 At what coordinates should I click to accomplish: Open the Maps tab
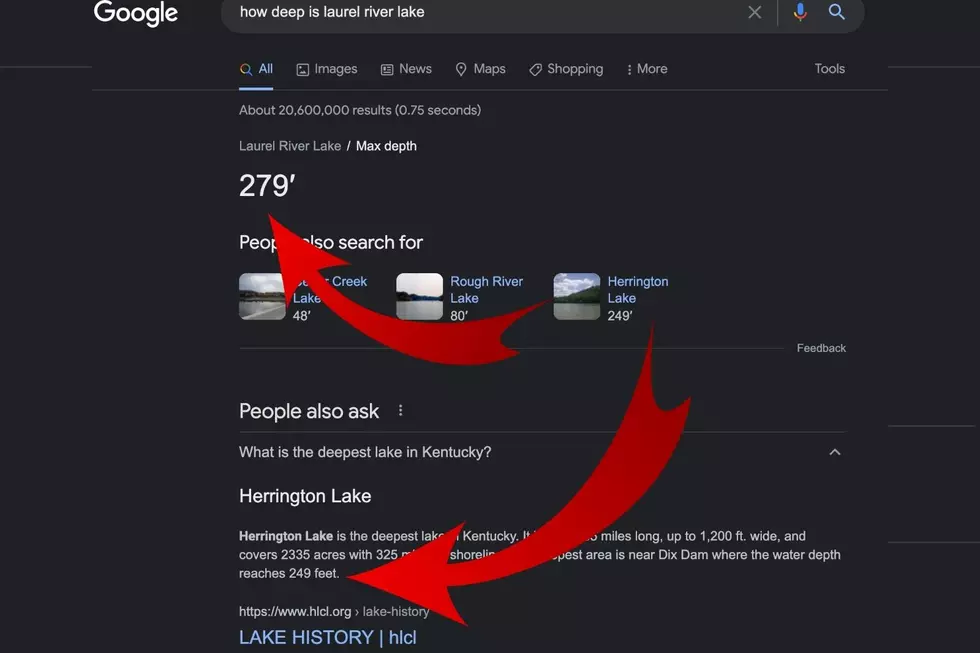pos(480,69)
